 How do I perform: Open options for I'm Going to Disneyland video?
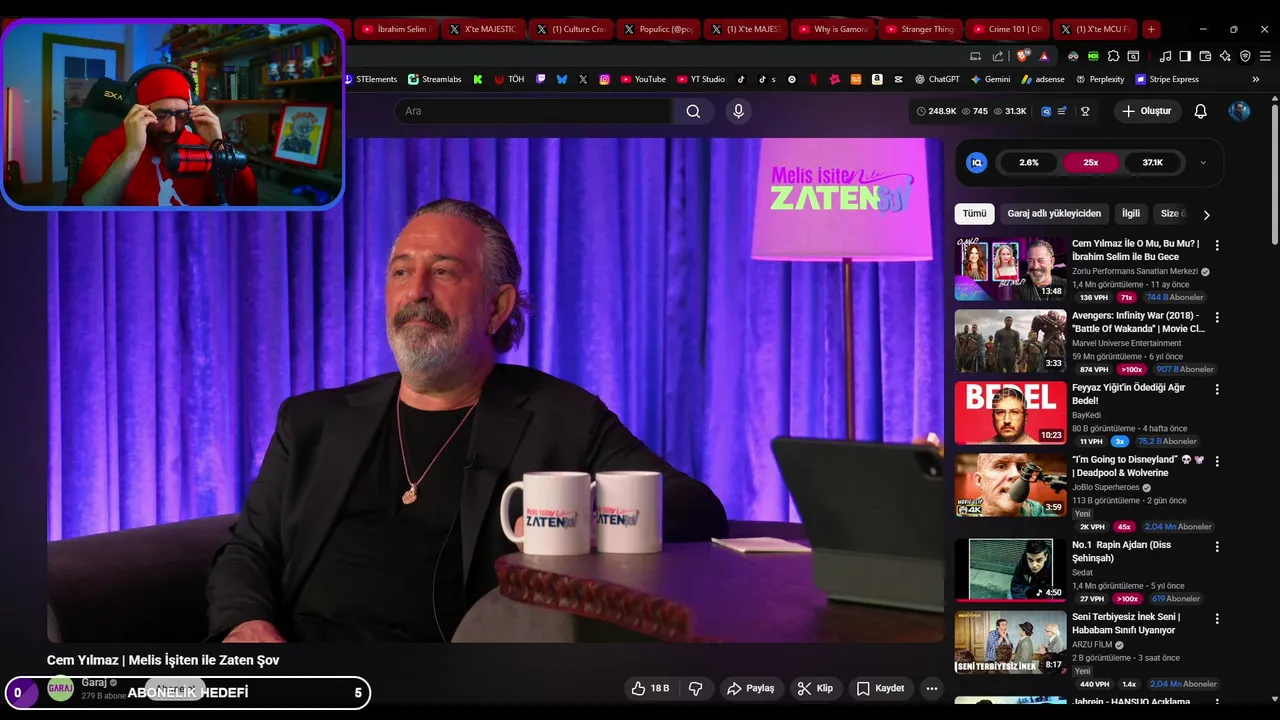pos(1217,461)
